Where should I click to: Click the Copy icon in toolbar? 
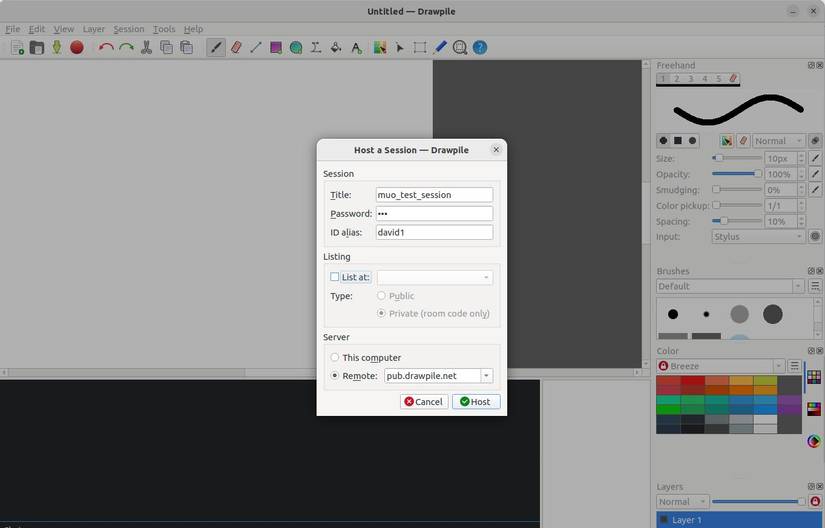click(x=166, y=47)
